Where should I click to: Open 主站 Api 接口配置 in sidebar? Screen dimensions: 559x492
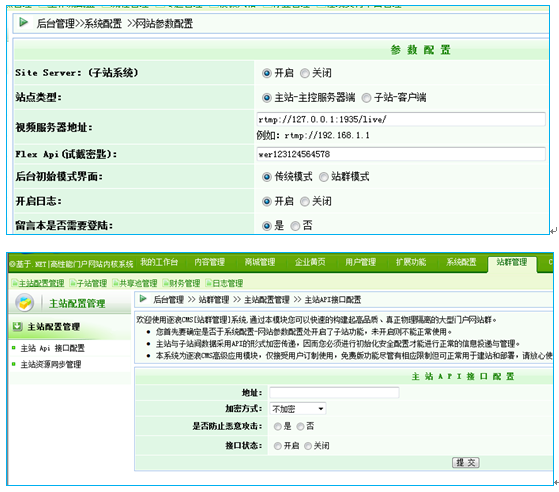(53, 348)
